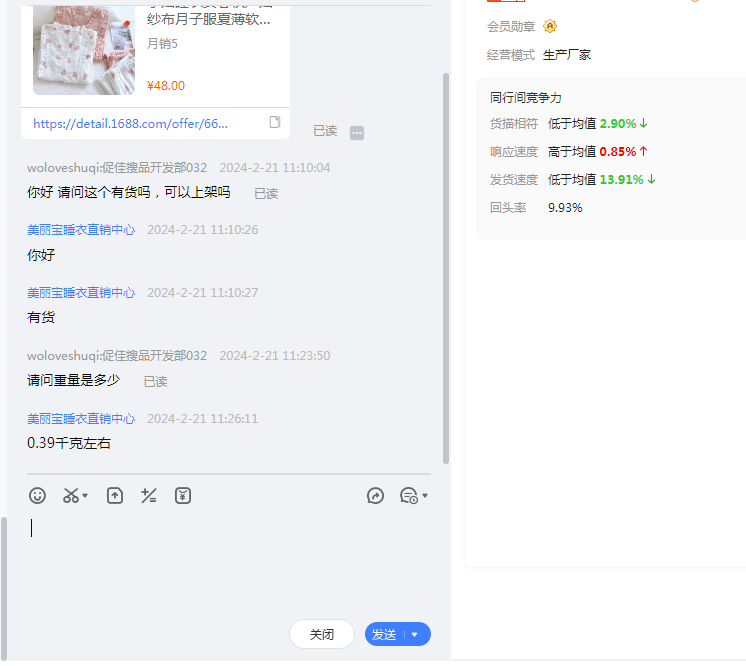Click the upload file icon

(115, 495)
